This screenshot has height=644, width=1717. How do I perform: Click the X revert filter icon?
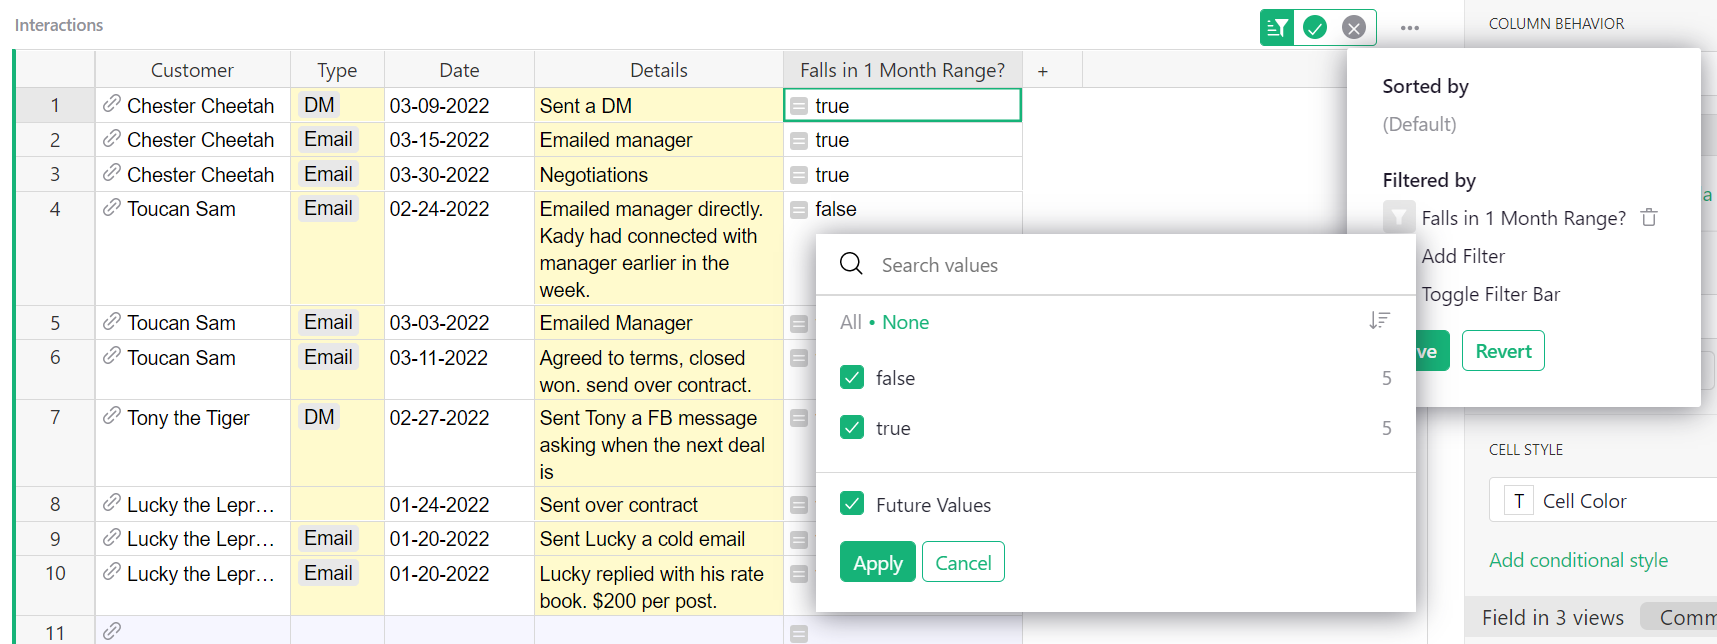click(x=1354, y=28)
